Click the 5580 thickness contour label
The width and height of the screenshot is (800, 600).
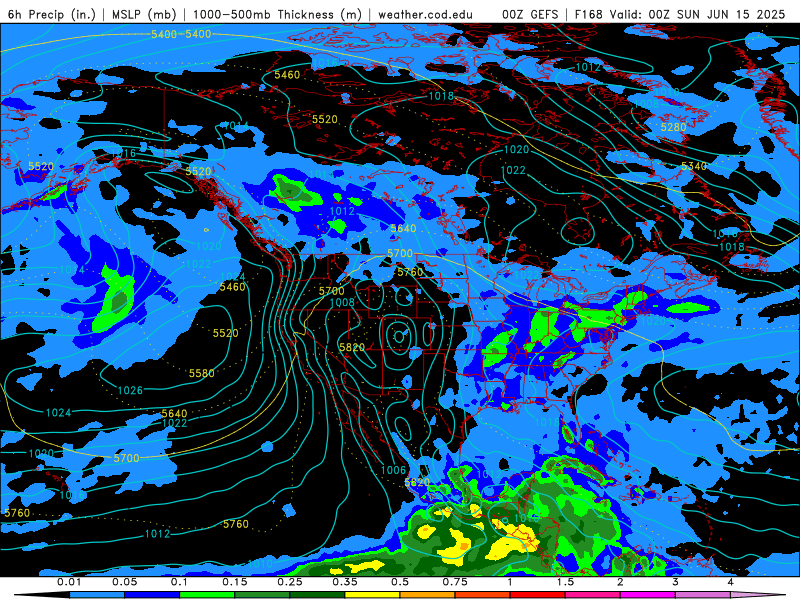(x=202, y=373)
